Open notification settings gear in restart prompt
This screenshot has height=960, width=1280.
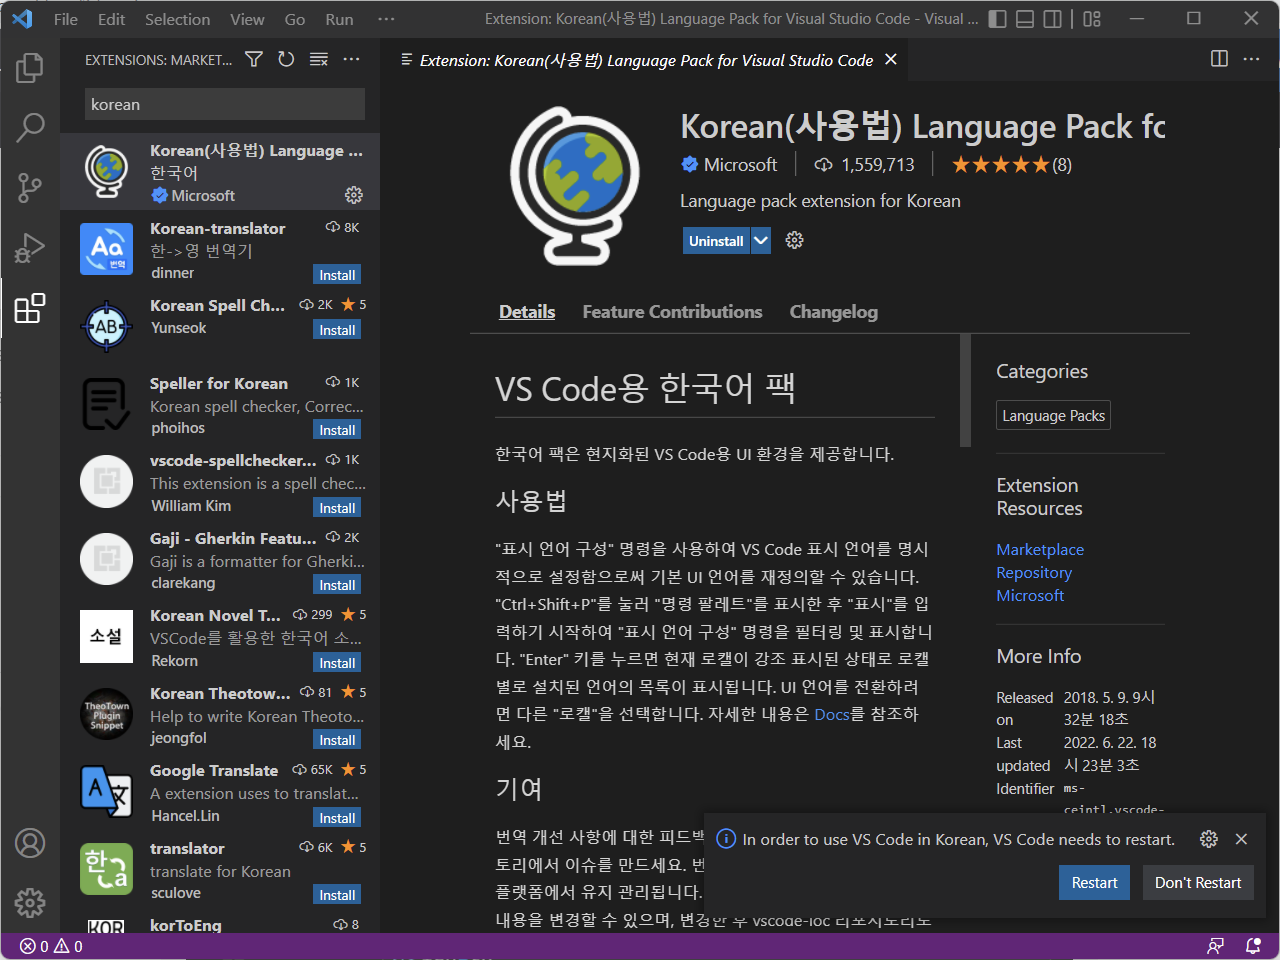point(1209,839)
